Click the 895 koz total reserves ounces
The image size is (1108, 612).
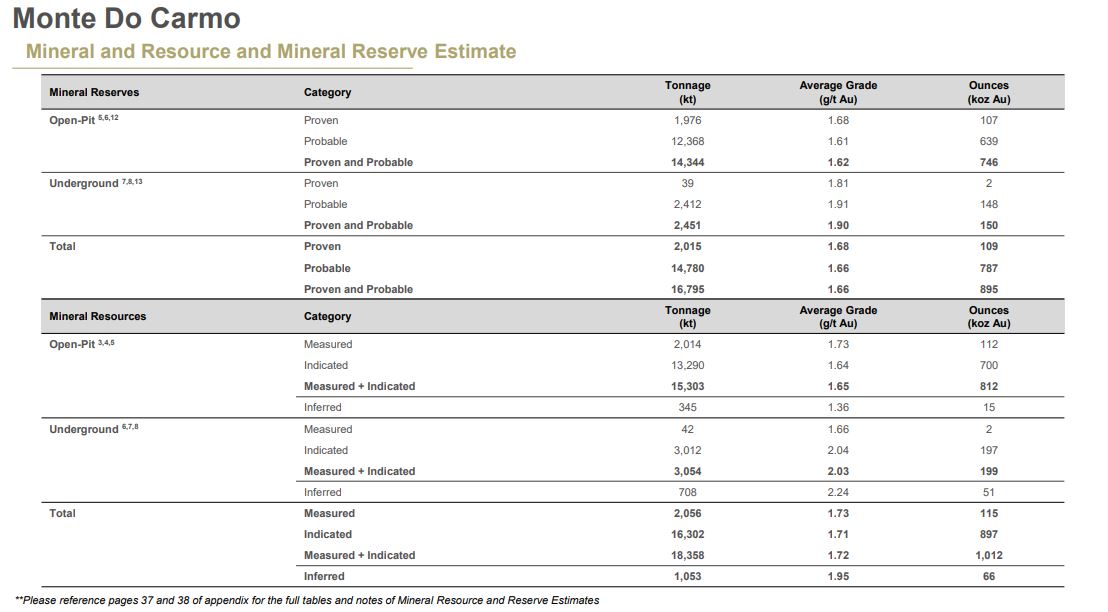point(988,290)
